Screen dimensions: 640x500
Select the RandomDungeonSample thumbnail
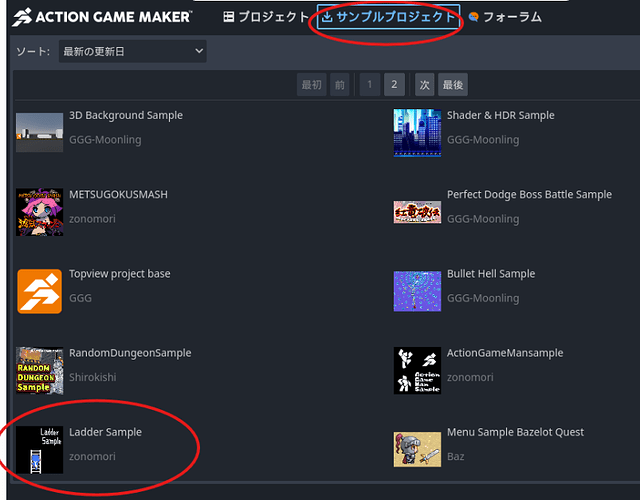[x=40, y=371]
